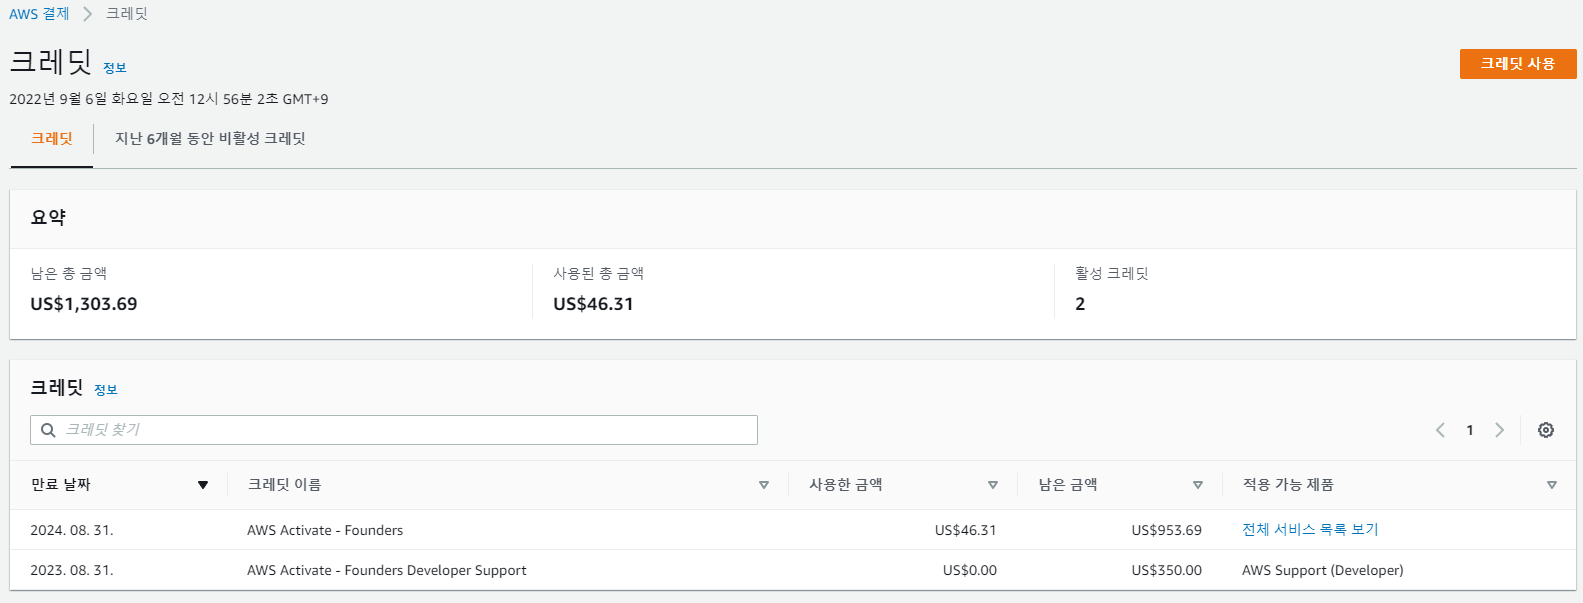Viewport: 1583px width, 603px height.
Task: Open table preferences gear icon
Action: click(x=1545, y=430)
